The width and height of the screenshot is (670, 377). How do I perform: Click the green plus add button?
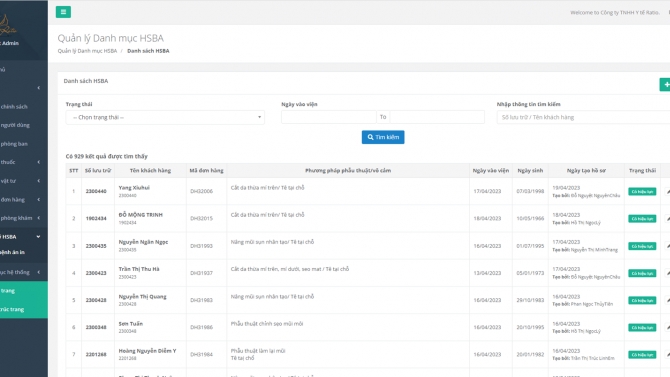(665, 85)
